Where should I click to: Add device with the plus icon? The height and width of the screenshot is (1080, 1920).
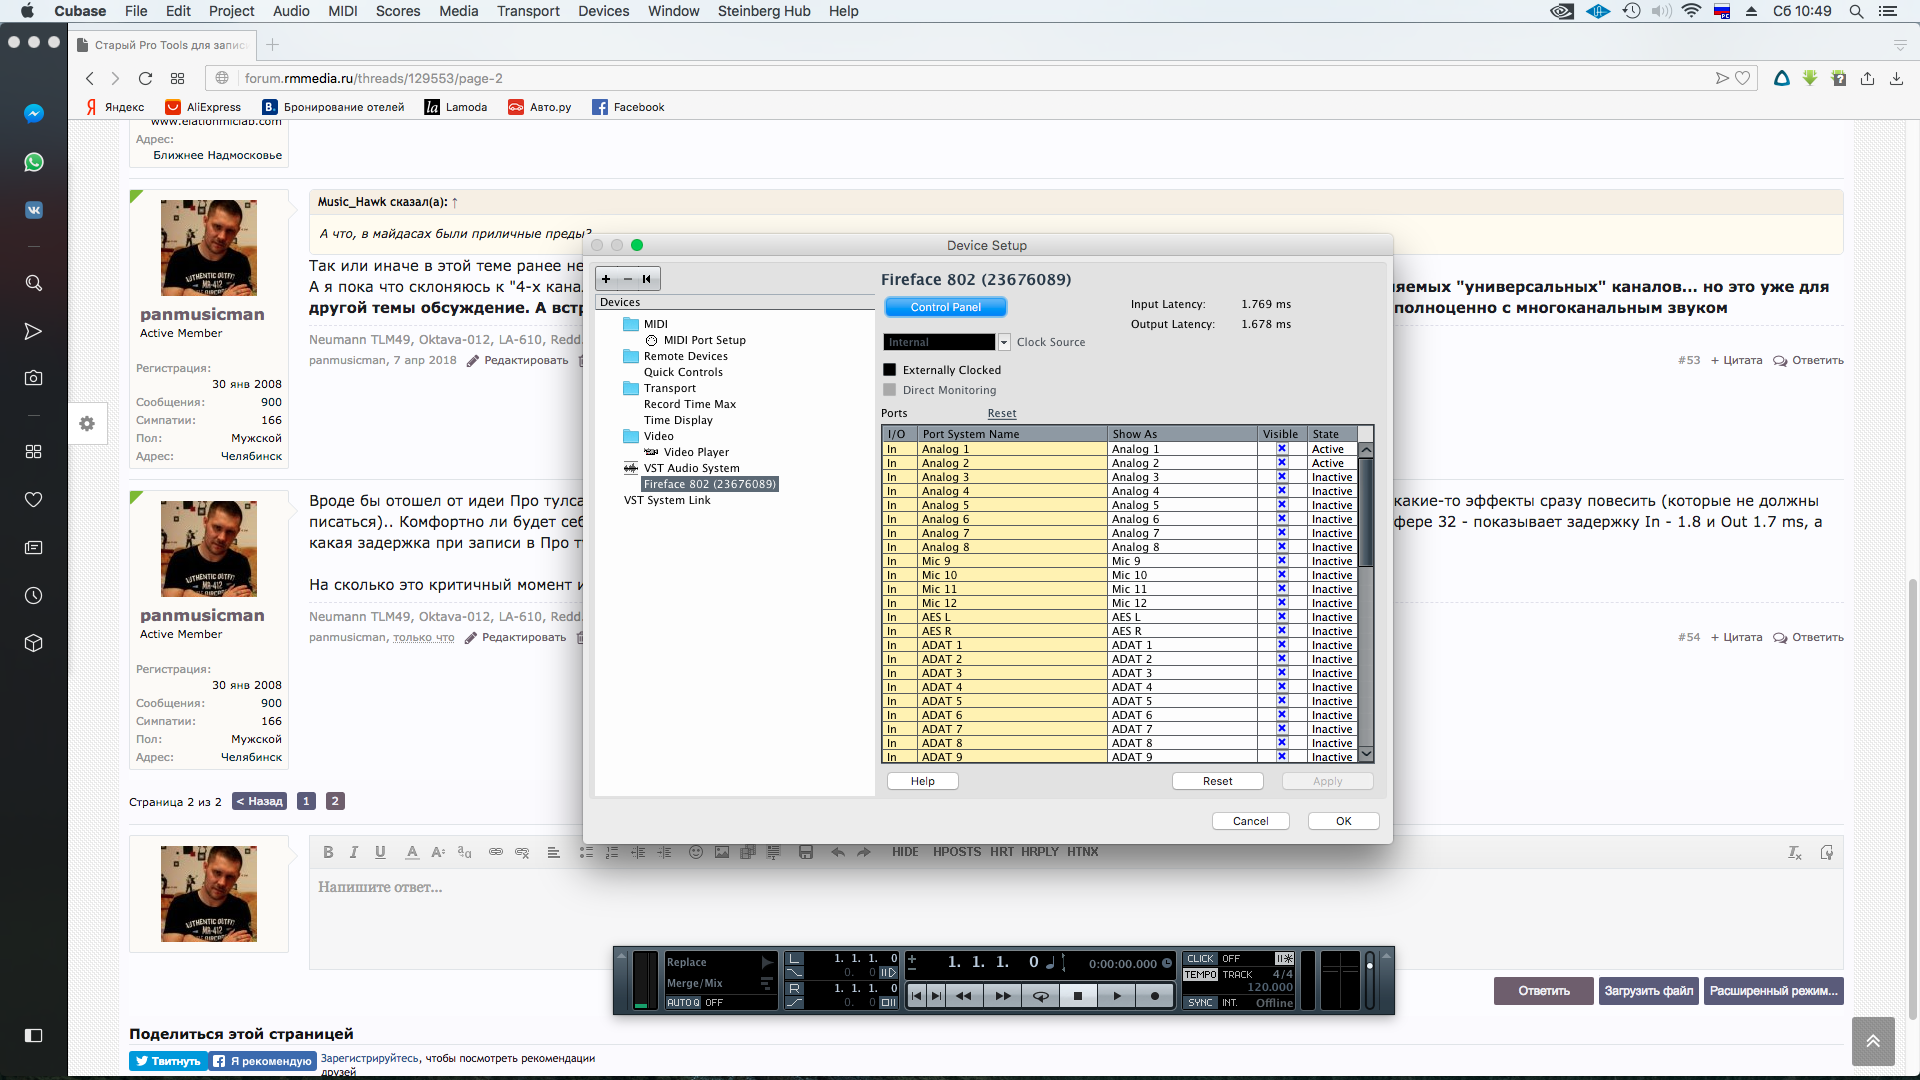[x=606, y=279]
